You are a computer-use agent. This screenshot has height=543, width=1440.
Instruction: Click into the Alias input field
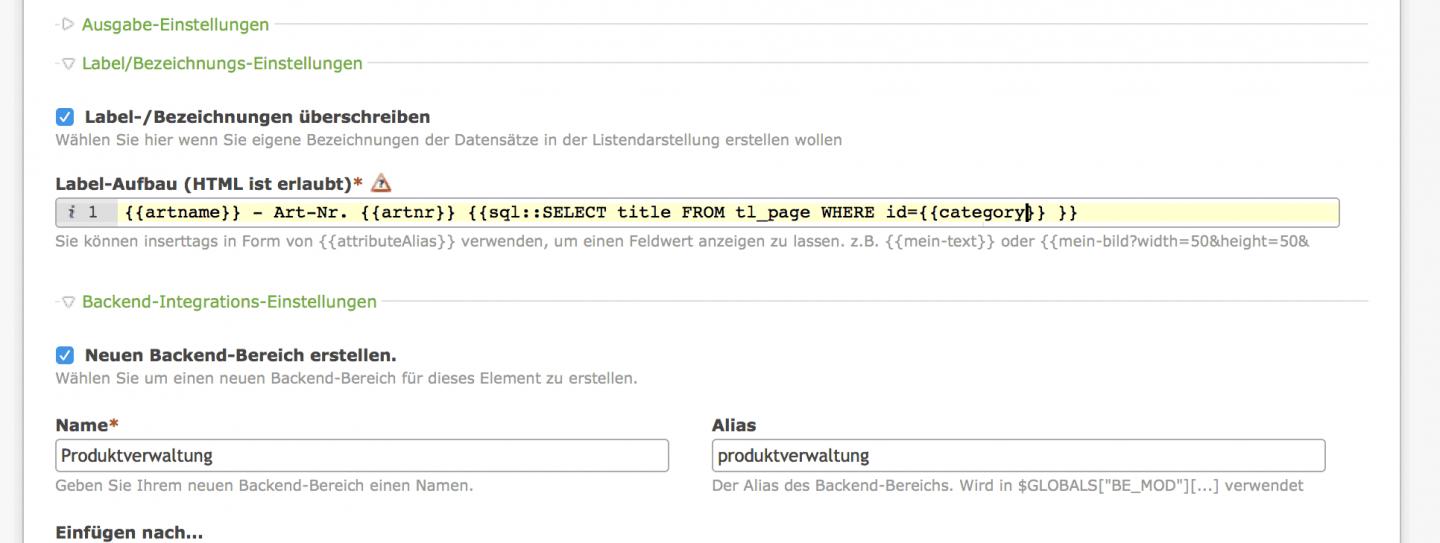(1018, 456)
